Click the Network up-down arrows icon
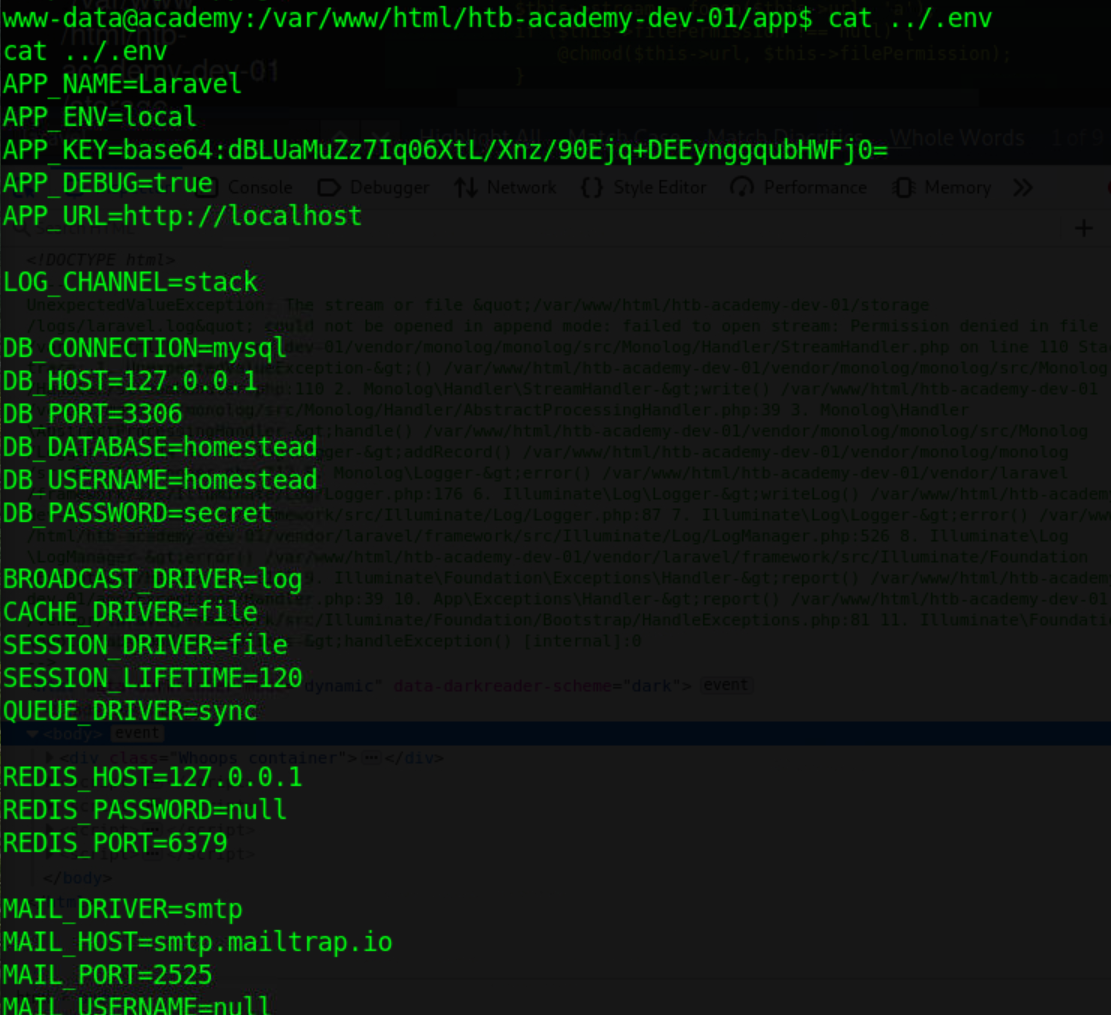 coord(466,188)
